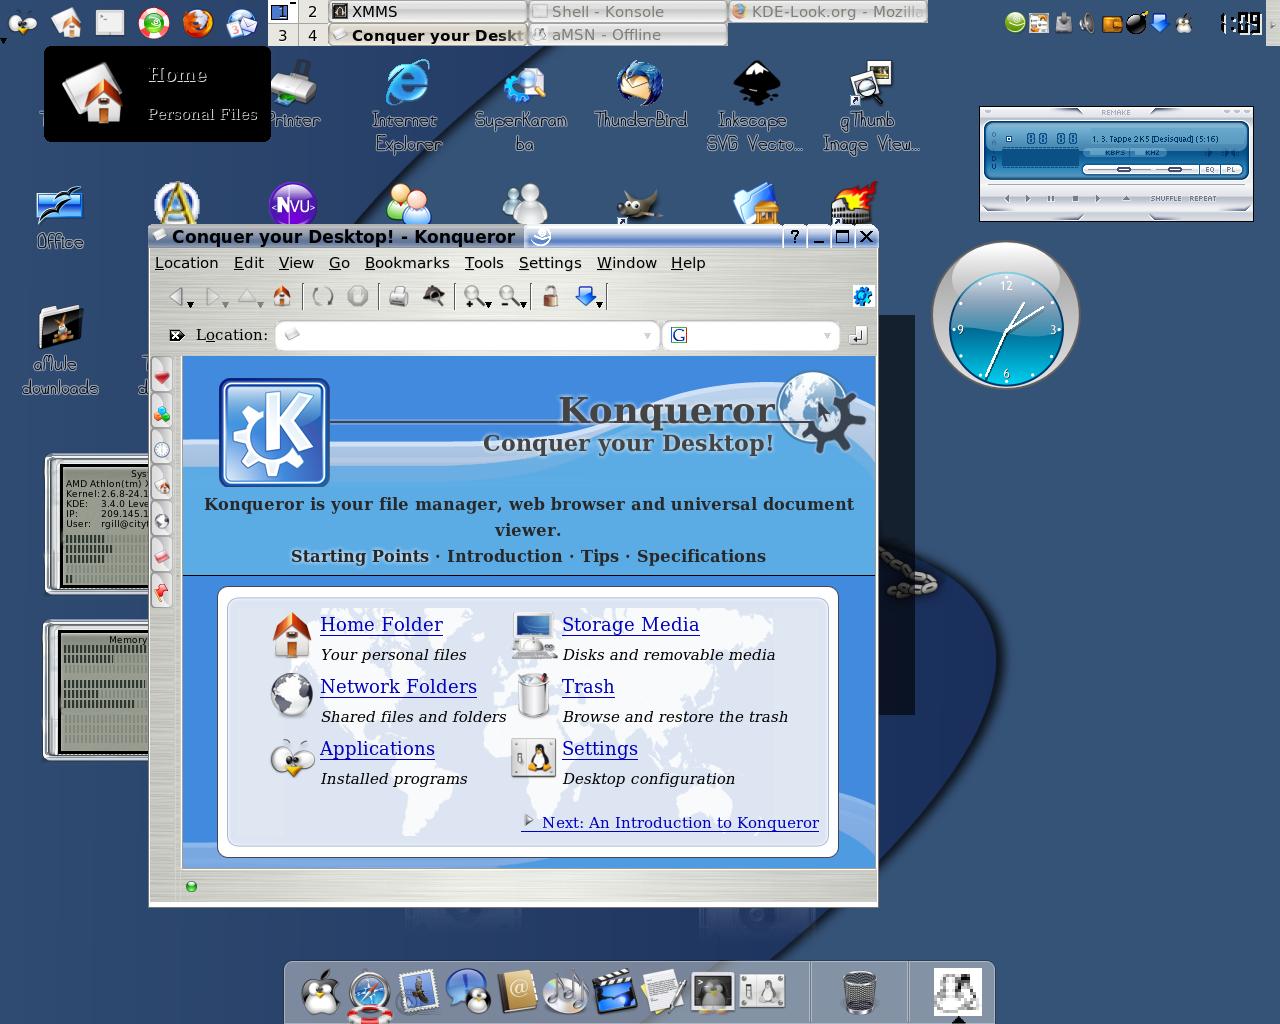Click the Zoom In magnifier icon
The width and height of the screenshot is (1280, 1024).
pyautogui.click(x=474, y=296)
